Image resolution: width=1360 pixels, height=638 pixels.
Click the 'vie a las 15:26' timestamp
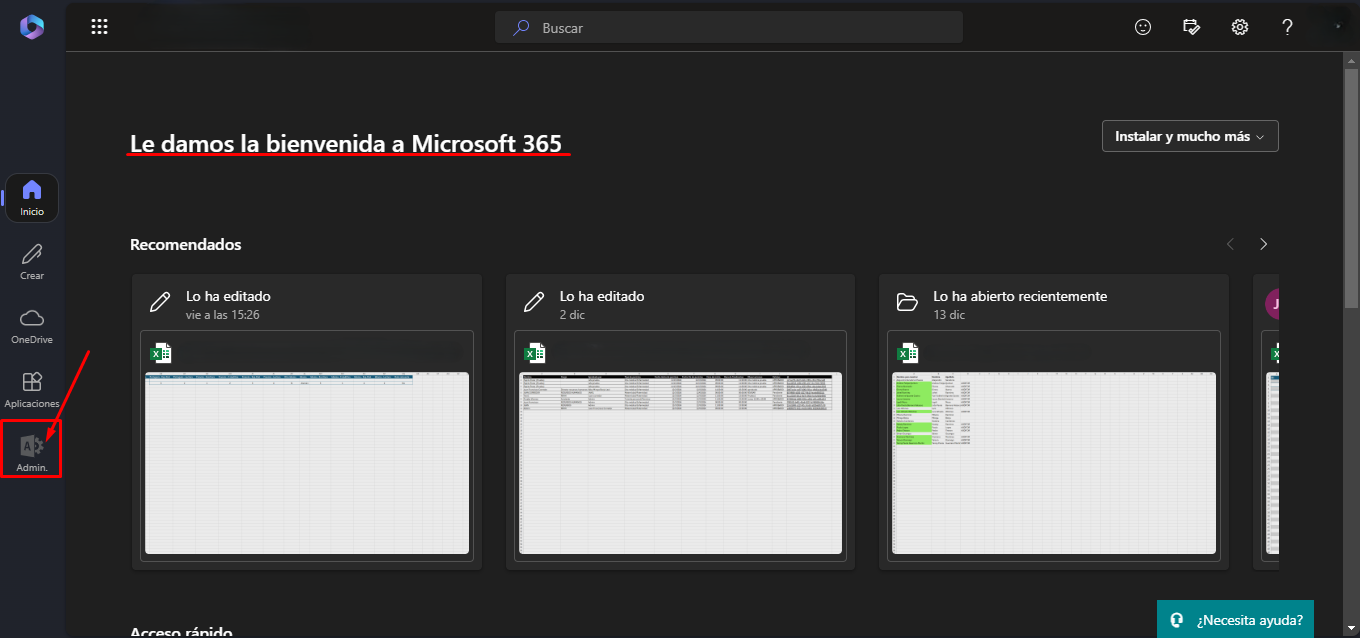click(223, 315)
